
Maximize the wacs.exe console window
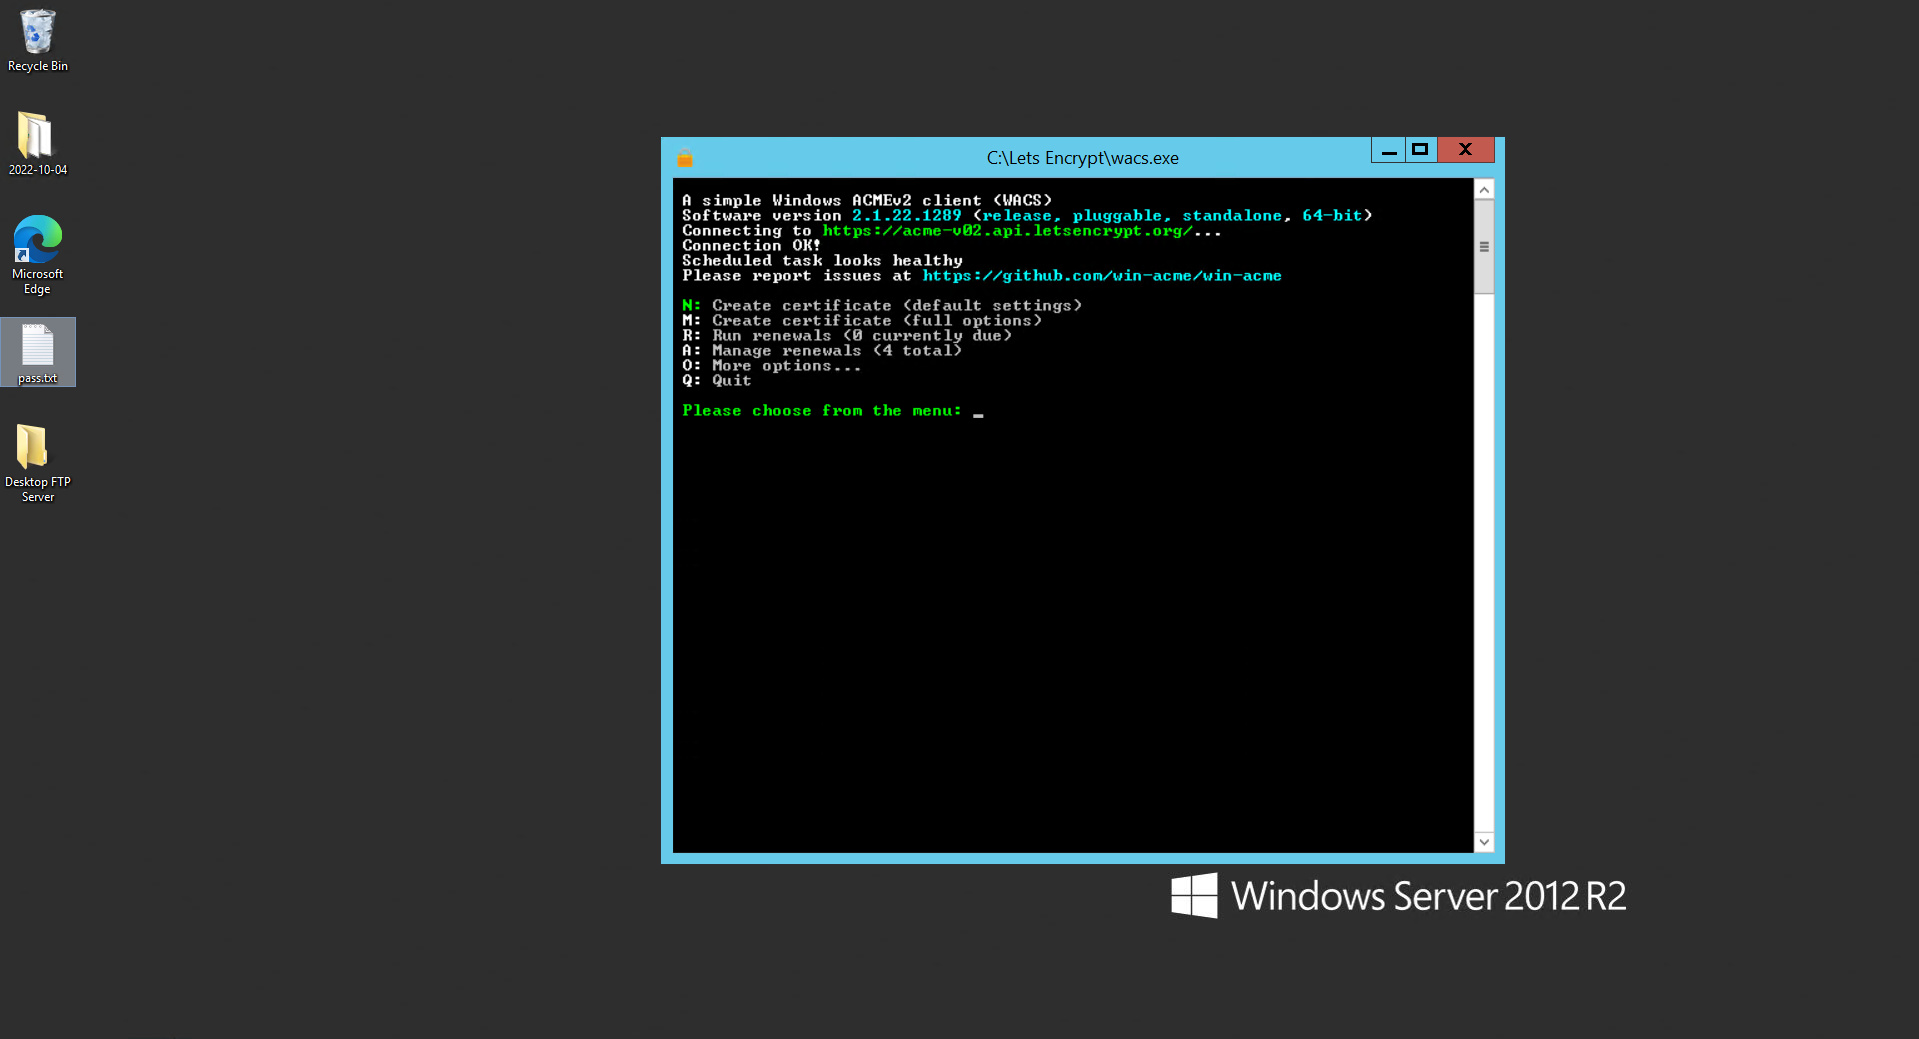tap(1420, 150)
